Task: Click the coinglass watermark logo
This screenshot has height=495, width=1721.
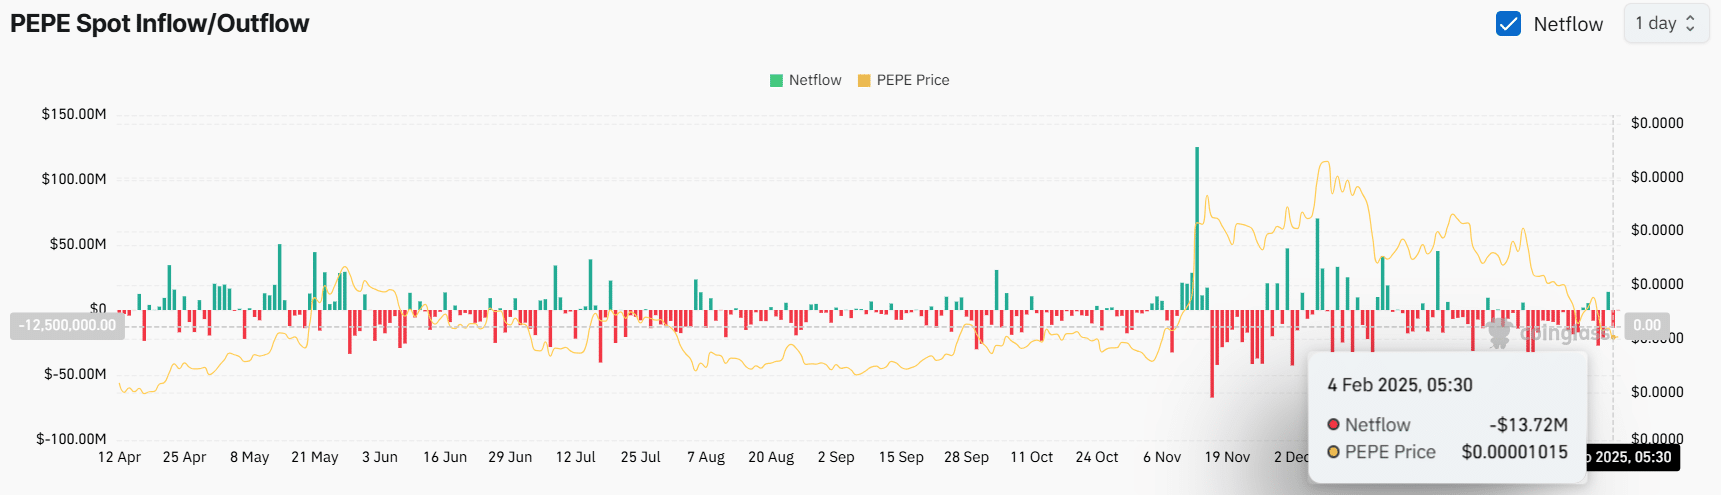Action: coord(1499,333)
